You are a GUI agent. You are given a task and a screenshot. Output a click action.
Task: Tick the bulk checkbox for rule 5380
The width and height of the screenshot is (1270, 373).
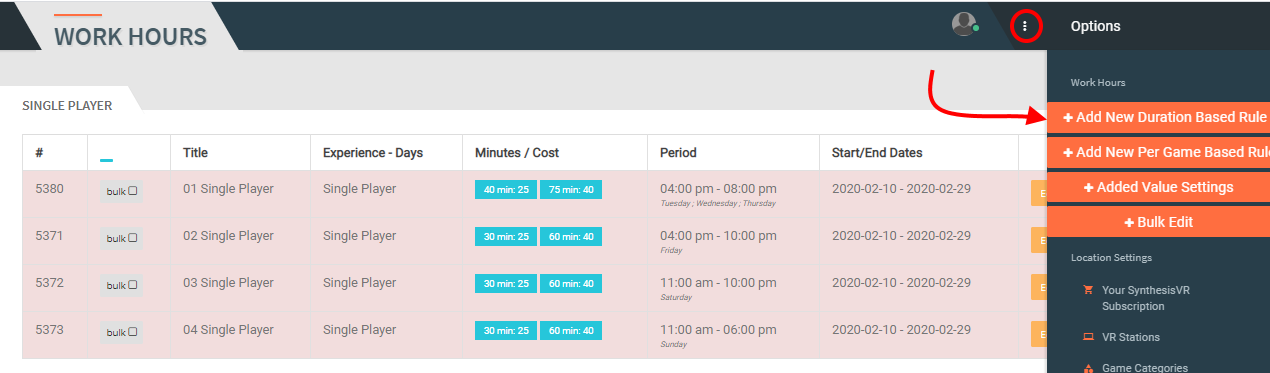pos(133,191)
